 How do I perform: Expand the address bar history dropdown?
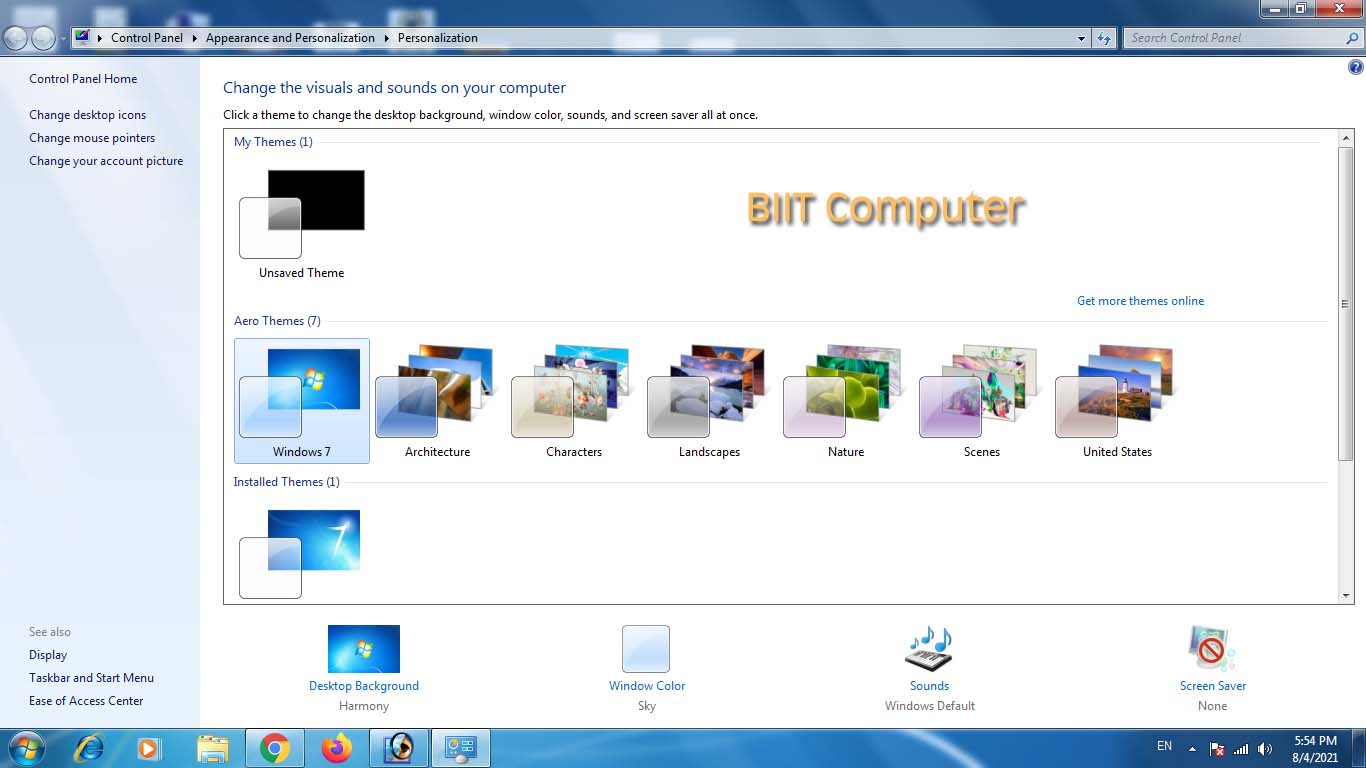coord(1081,38)
